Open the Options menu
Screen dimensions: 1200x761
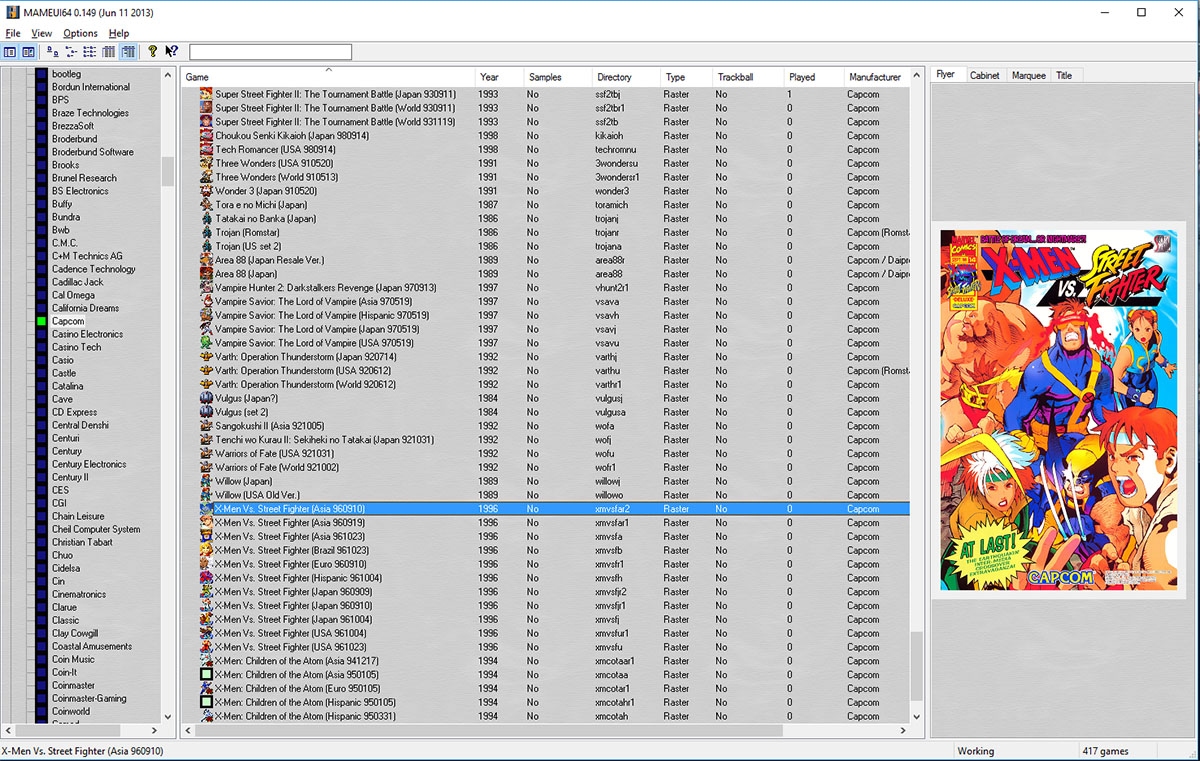81,33
